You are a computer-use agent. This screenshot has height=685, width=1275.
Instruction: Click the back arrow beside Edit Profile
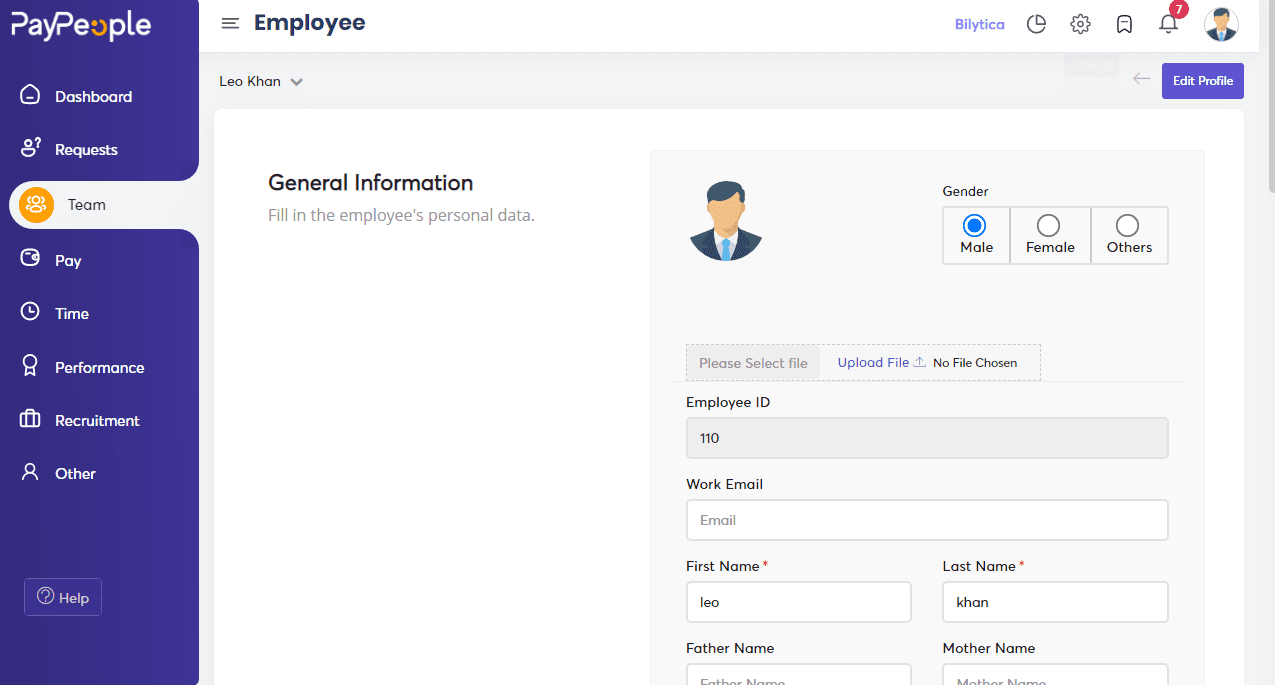click(x=1141, y=79)
